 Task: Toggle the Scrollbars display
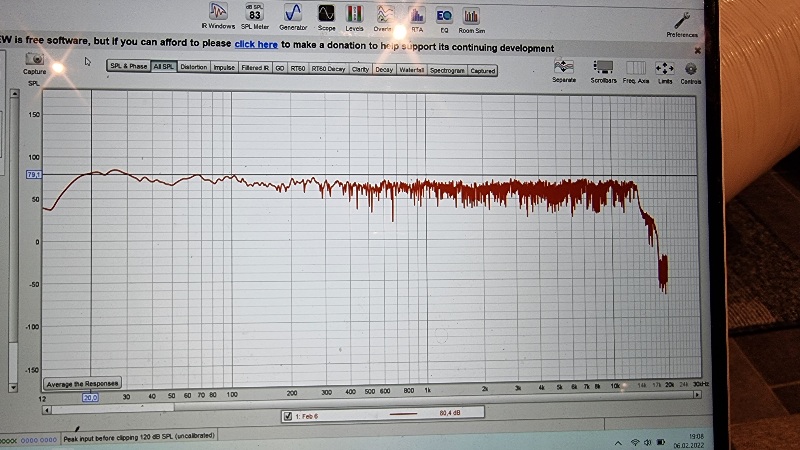[602, 68]
